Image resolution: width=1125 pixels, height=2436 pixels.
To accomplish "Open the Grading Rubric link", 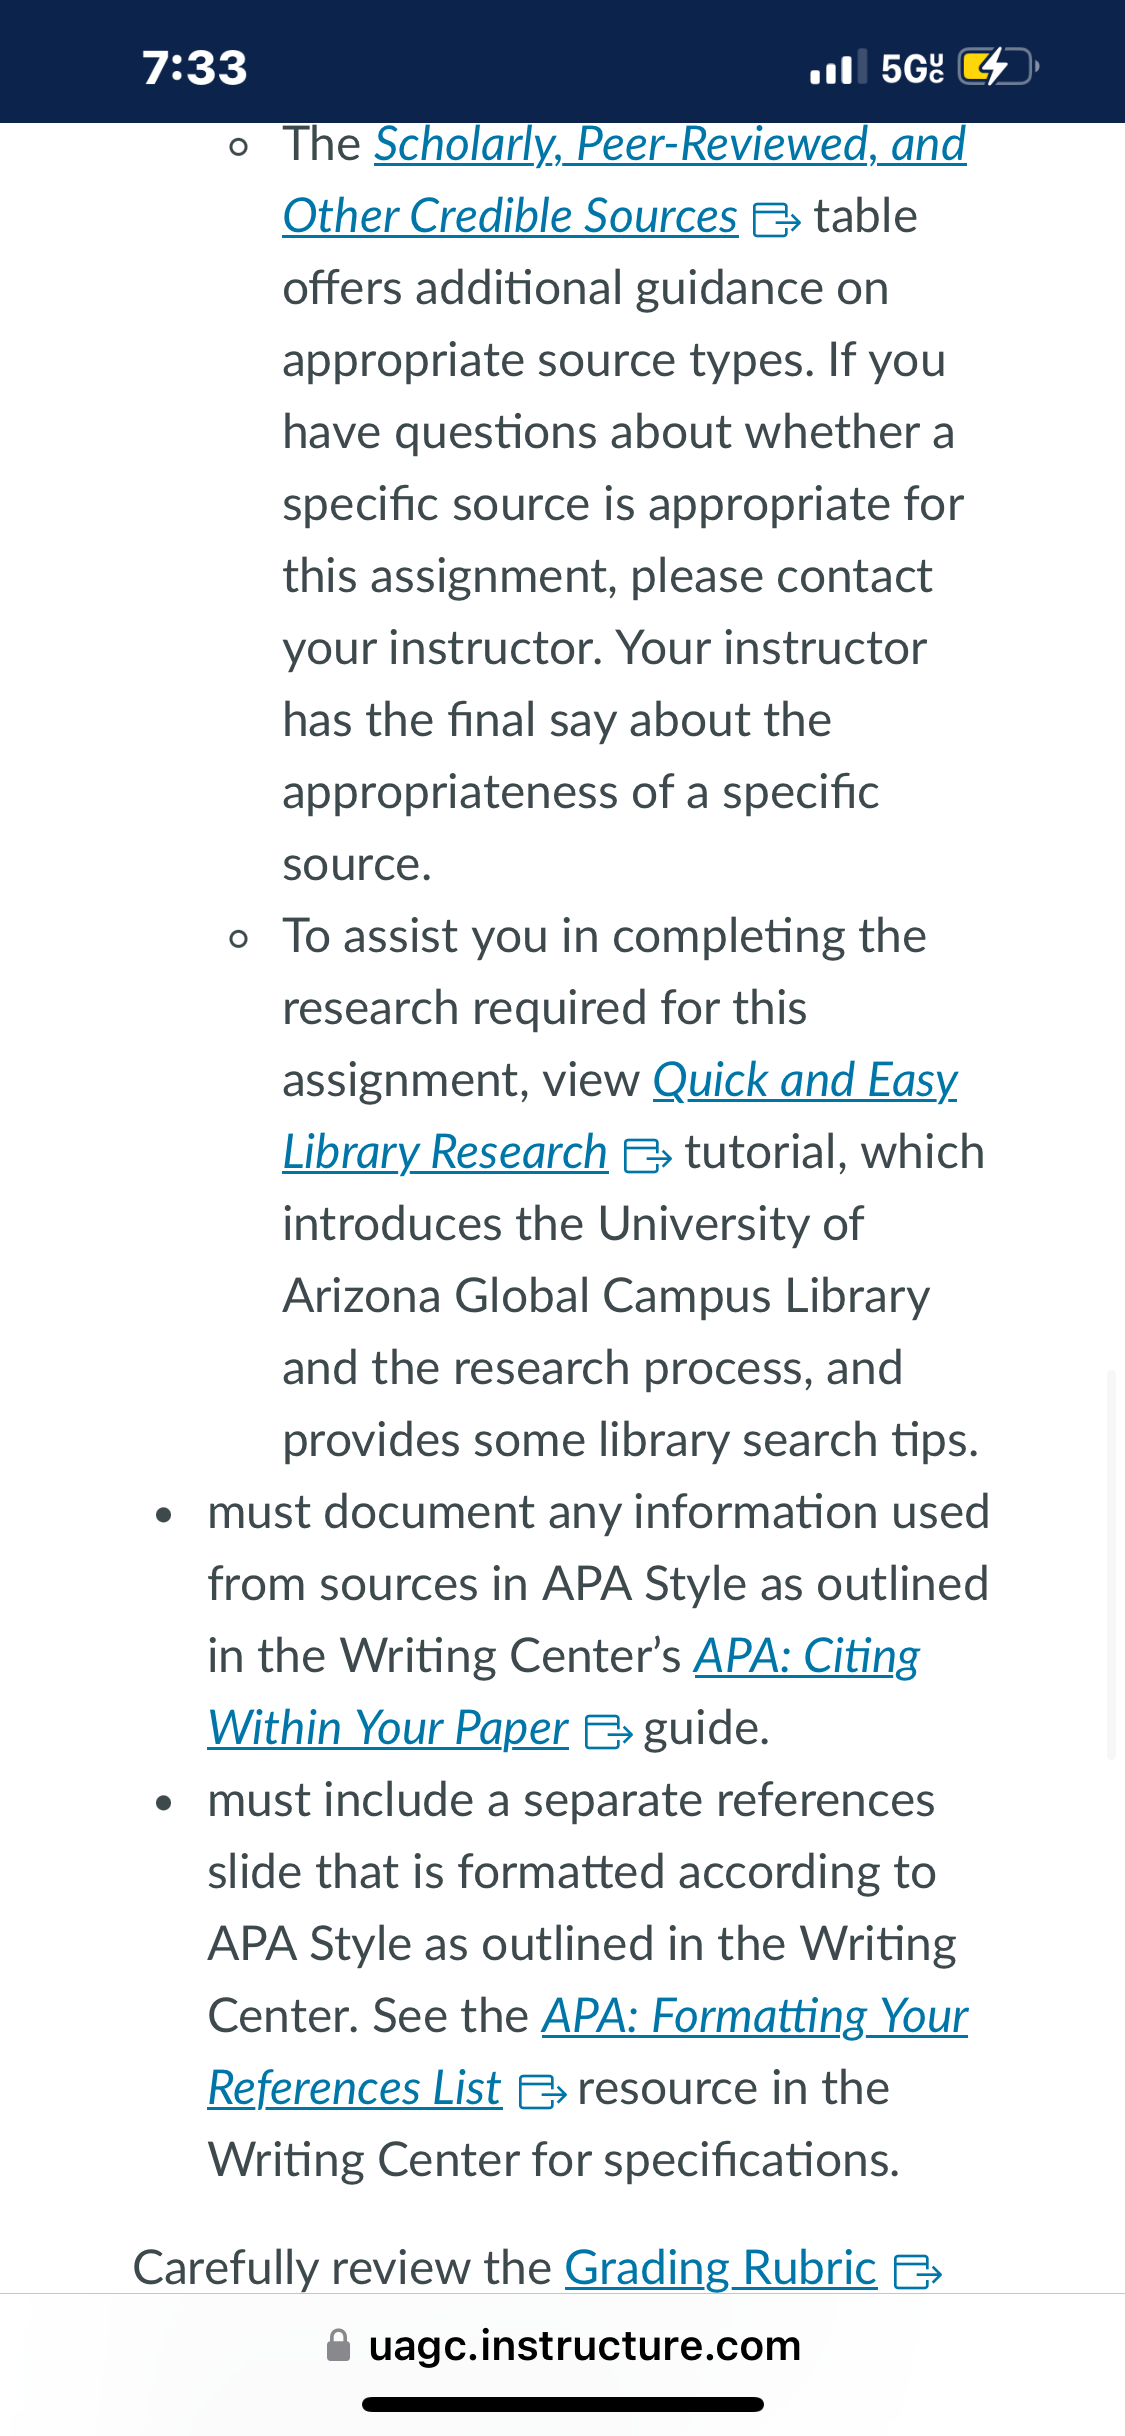I will [x=721, y=2268].
